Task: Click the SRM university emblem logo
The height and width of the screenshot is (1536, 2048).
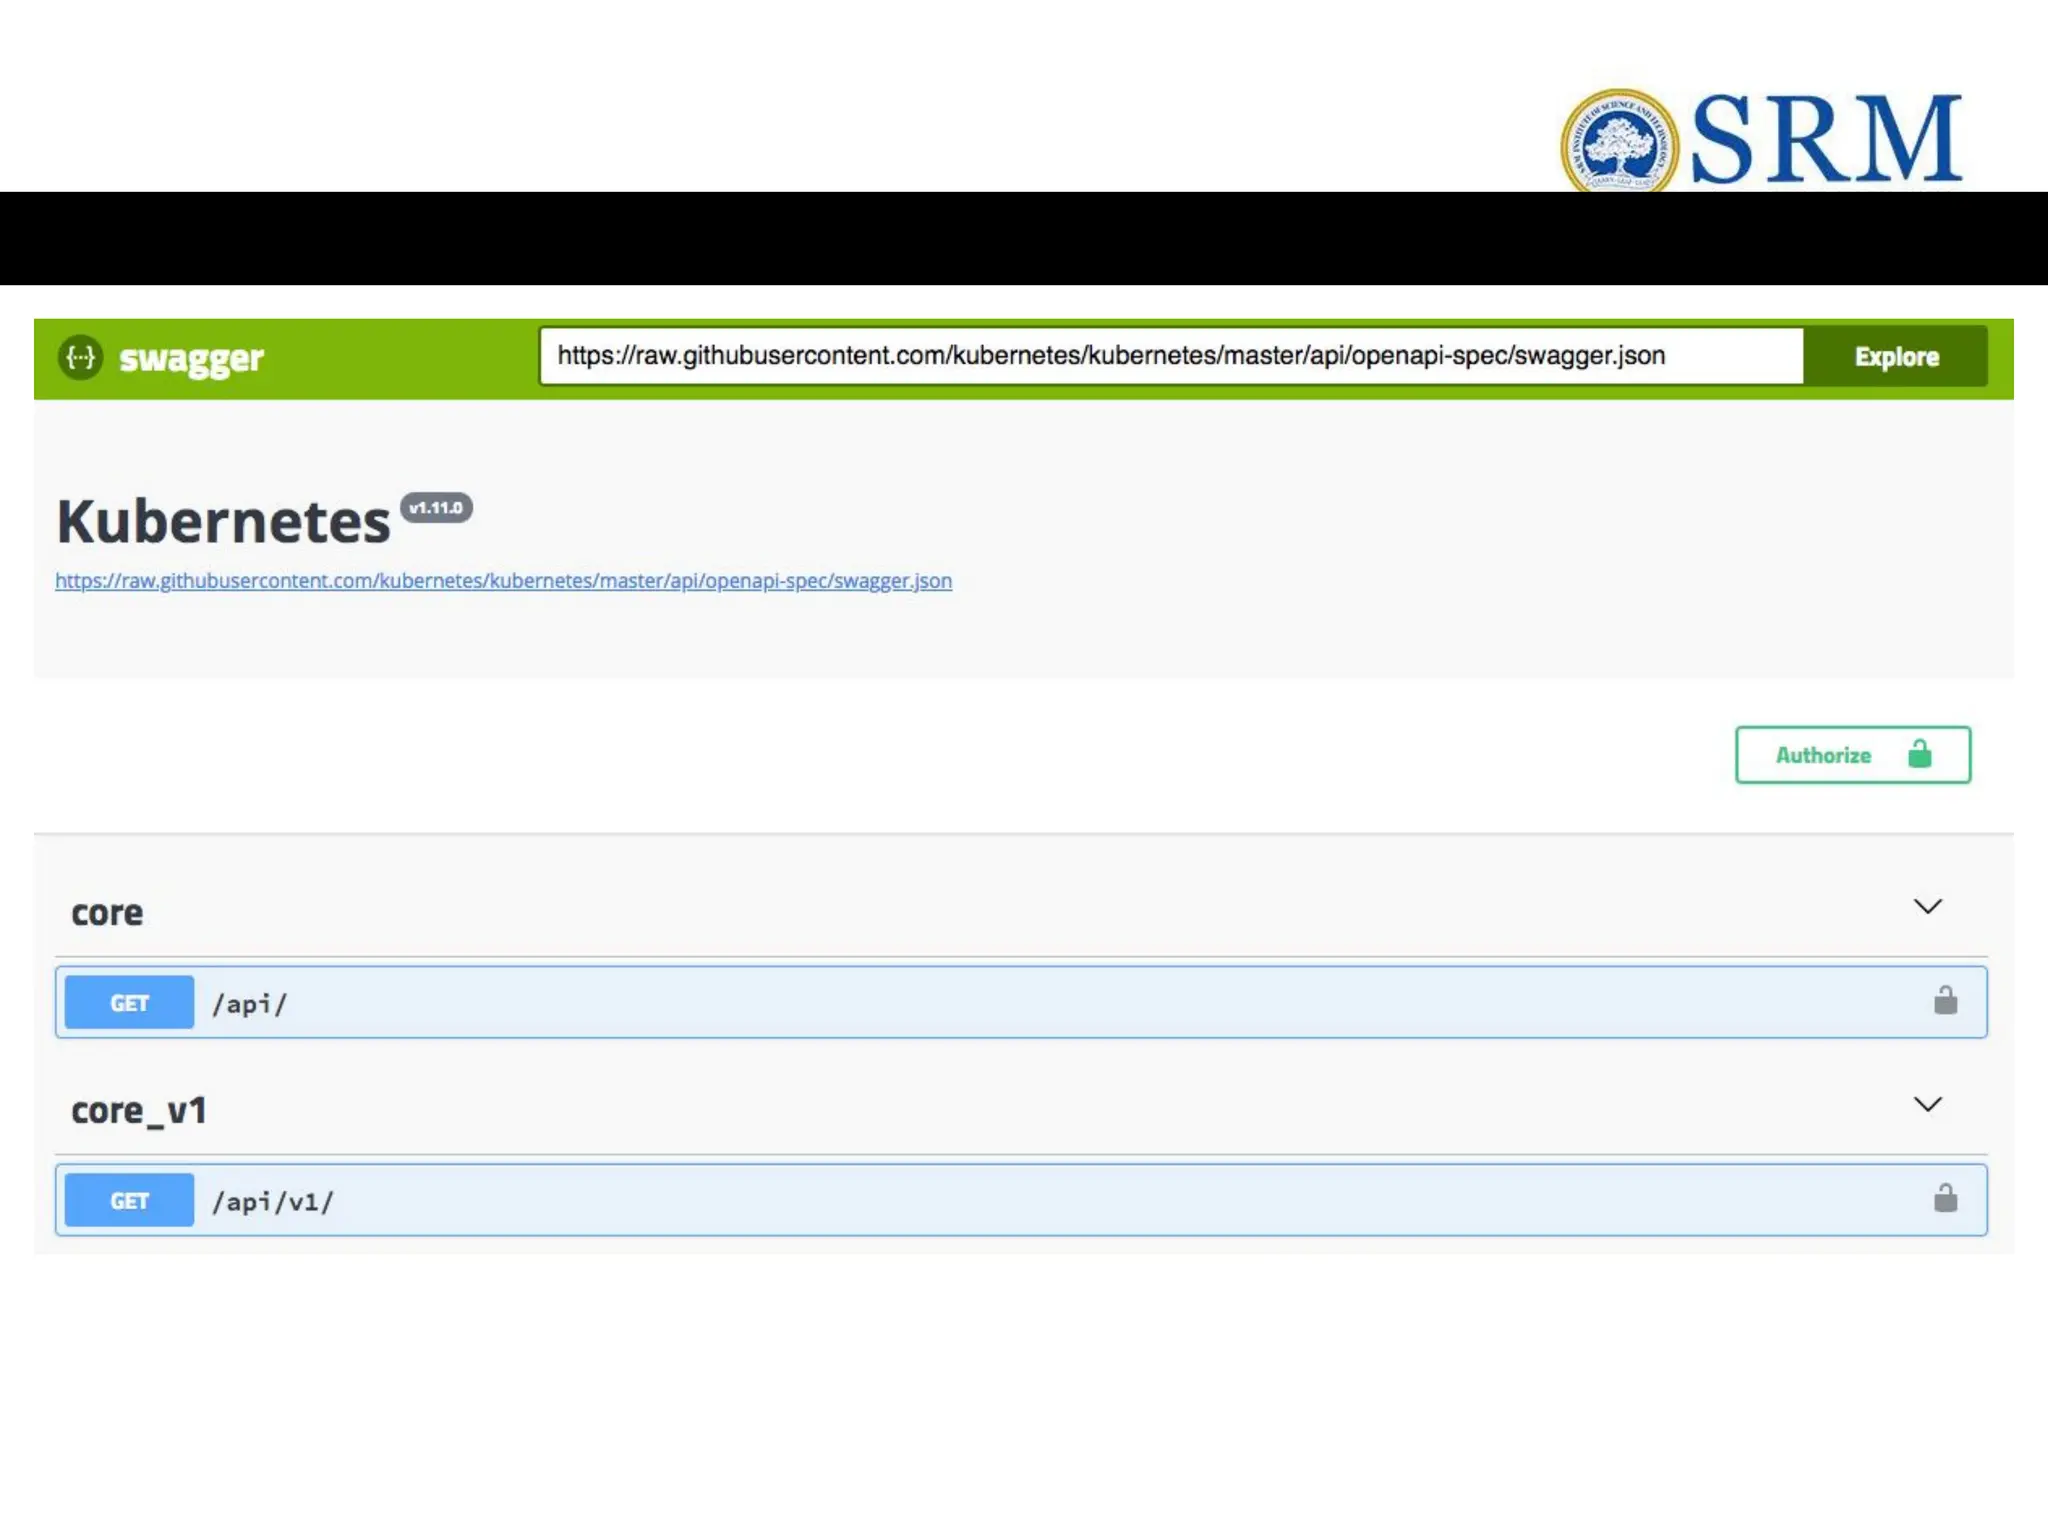Action: tap(1619, 143)
